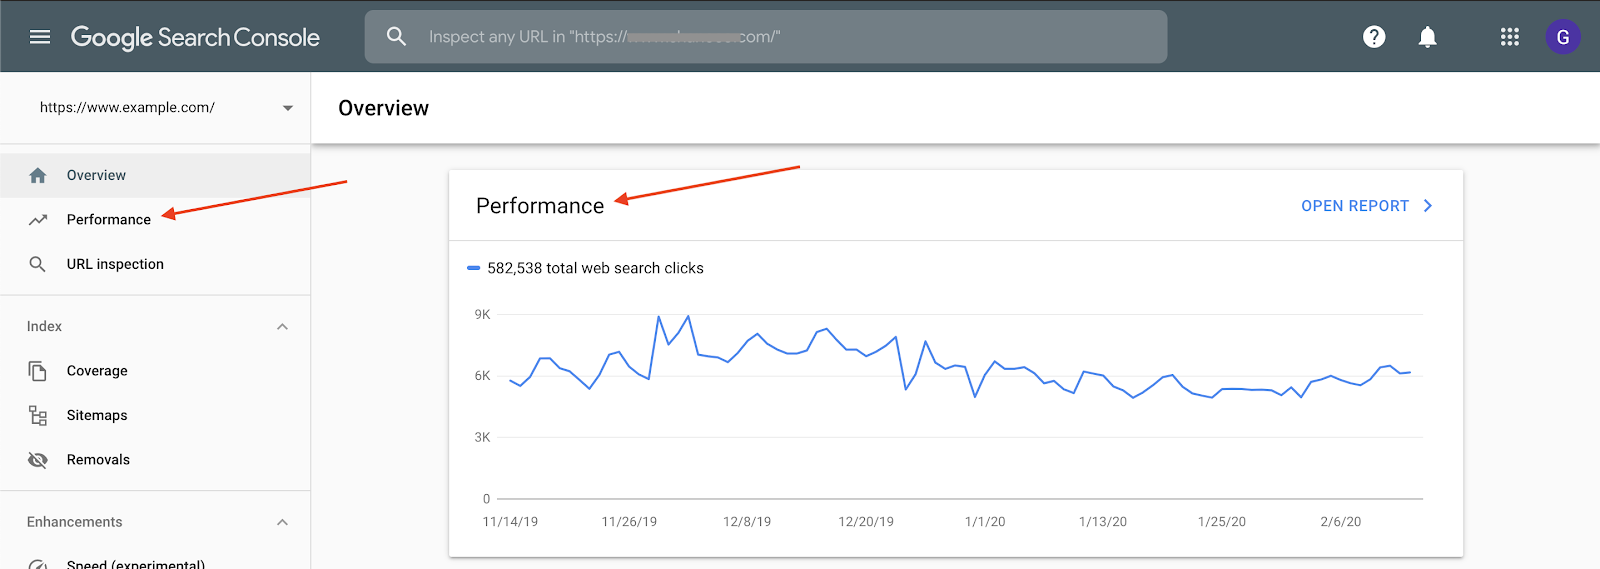Click the Overview home icon
1600x569 pixels.
[x=38, y=176]
